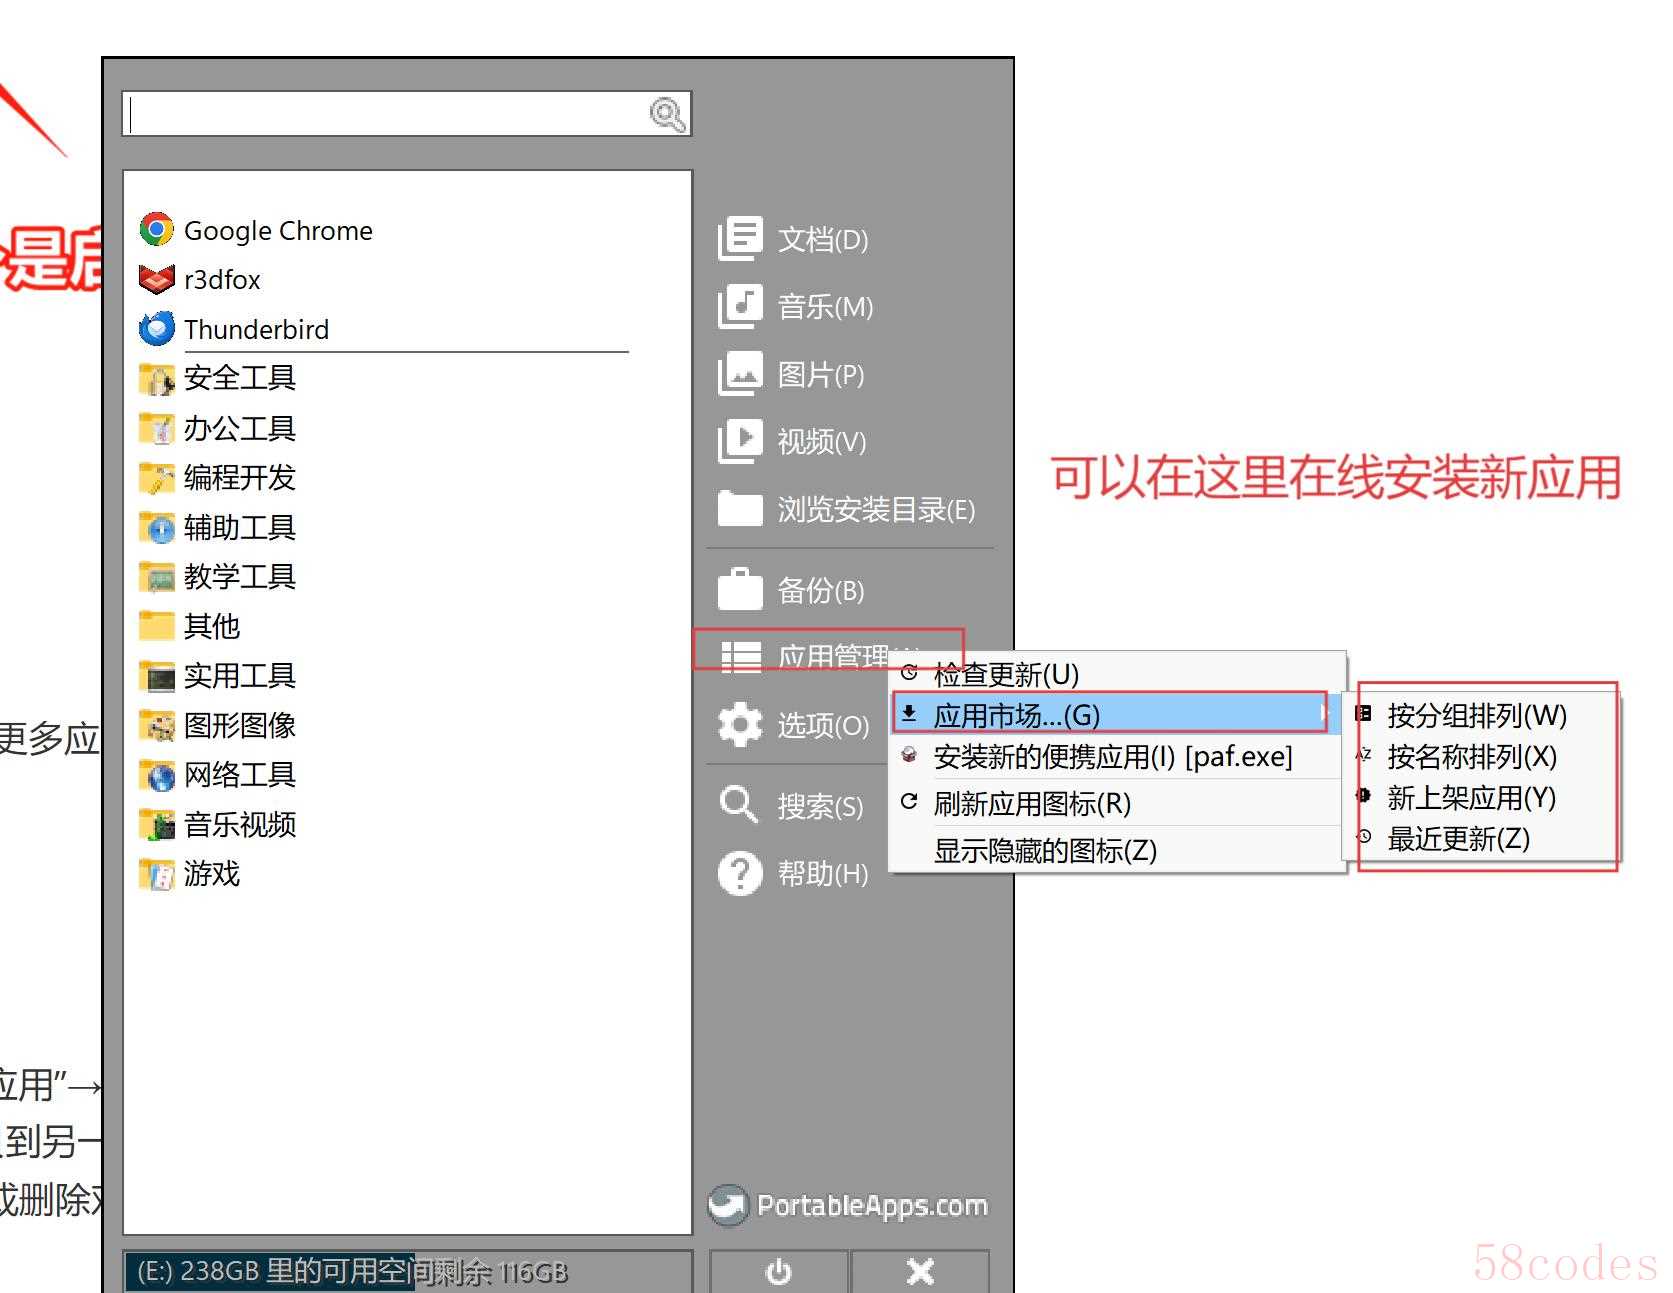Open the 辅助工具 folder icon
Viewport: 1673px width, 1293px height.
(156, 527)
